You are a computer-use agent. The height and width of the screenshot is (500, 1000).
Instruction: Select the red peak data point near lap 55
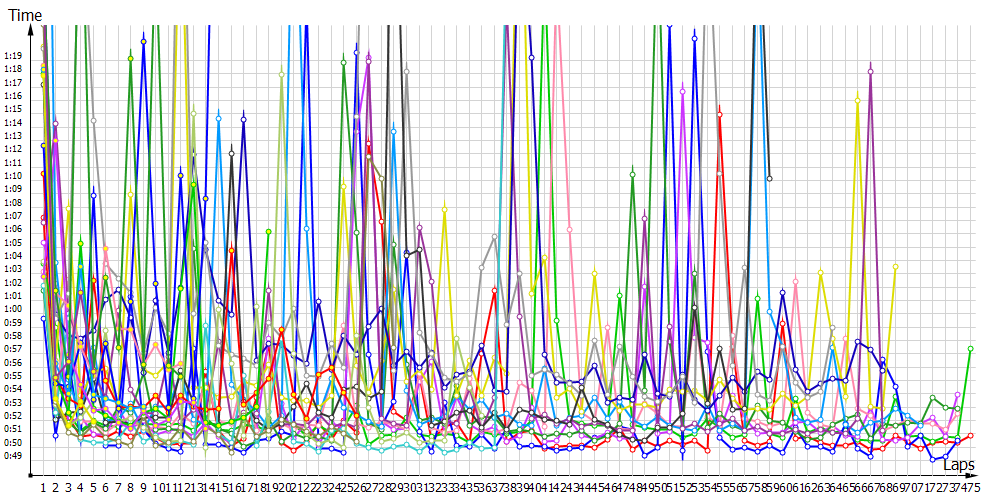[x=720, y=114]
